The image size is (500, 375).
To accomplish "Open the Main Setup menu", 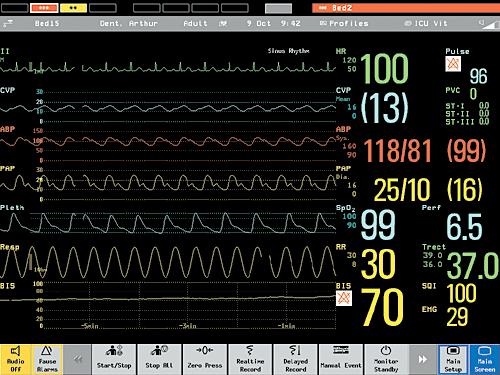I will (453, 360).
